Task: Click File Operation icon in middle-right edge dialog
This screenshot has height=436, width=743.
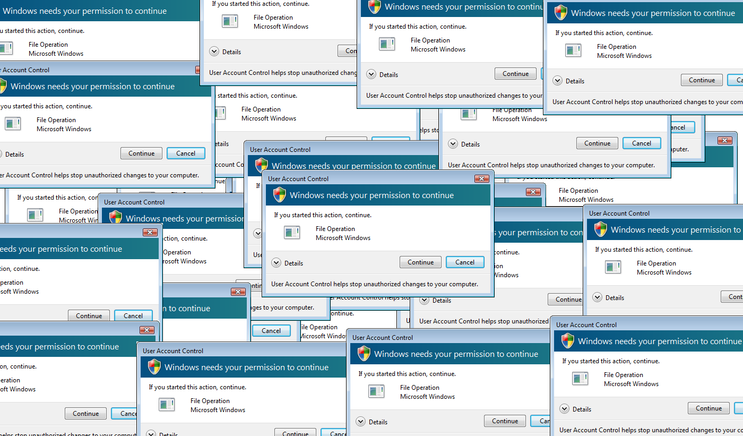Action: coord(613,267)
